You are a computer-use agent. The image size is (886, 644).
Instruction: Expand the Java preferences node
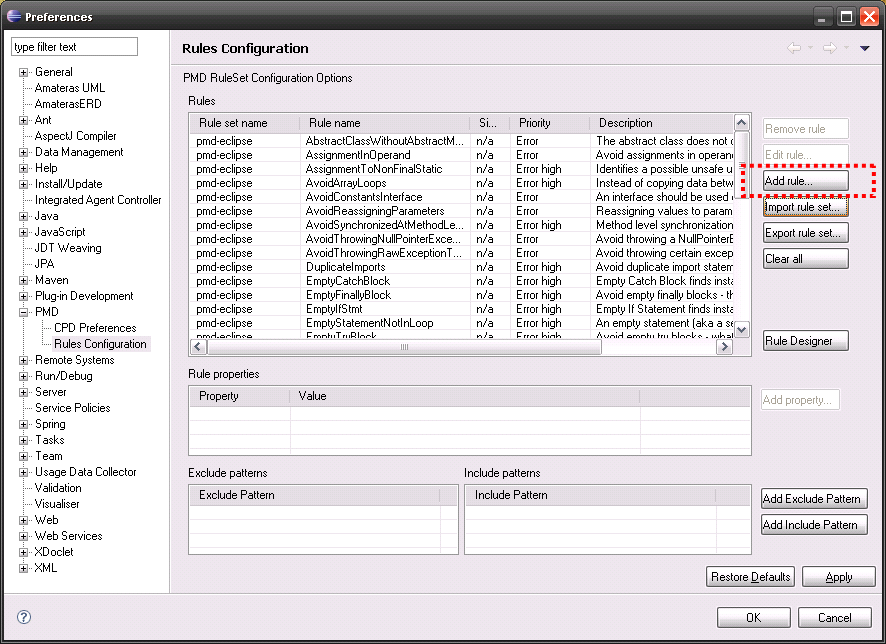(24, 216)
